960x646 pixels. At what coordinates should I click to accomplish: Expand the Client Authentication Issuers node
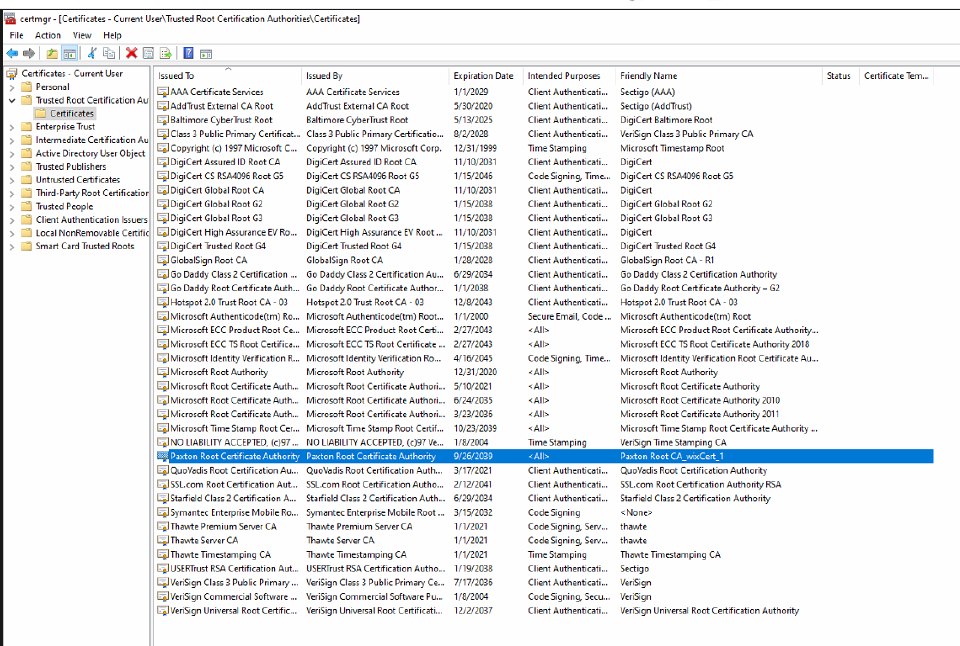tap(12, 220)
